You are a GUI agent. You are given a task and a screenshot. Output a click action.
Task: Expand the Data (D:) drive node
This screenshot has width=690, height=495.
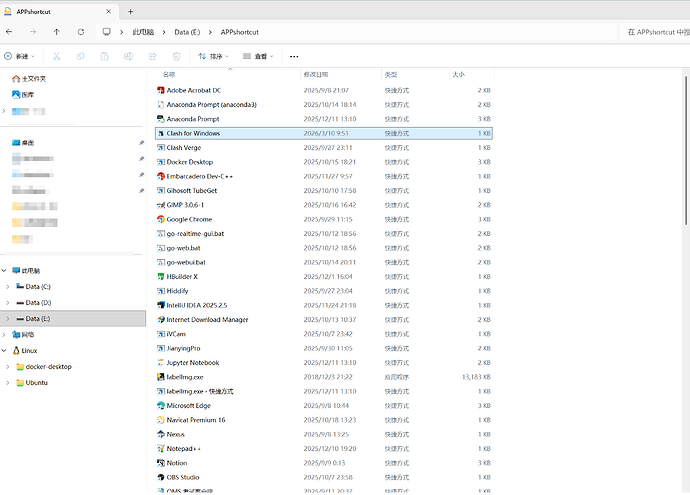(x=7, y=303)
